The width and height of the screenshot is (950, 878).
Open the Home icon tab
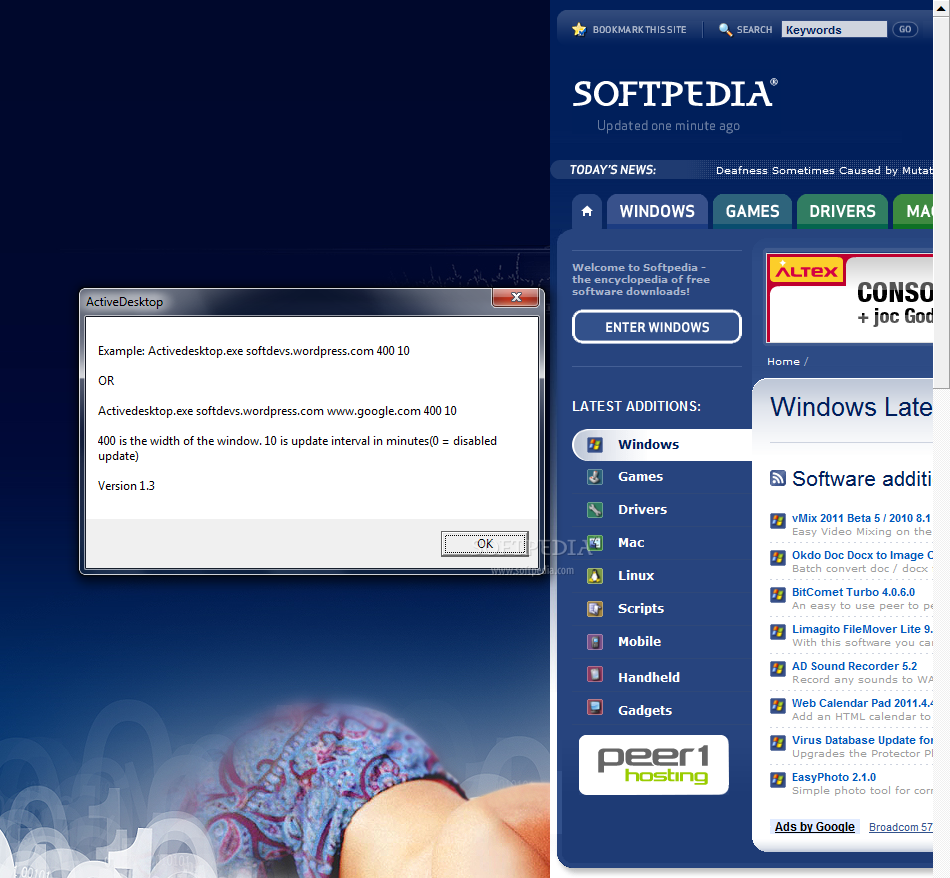586,211
